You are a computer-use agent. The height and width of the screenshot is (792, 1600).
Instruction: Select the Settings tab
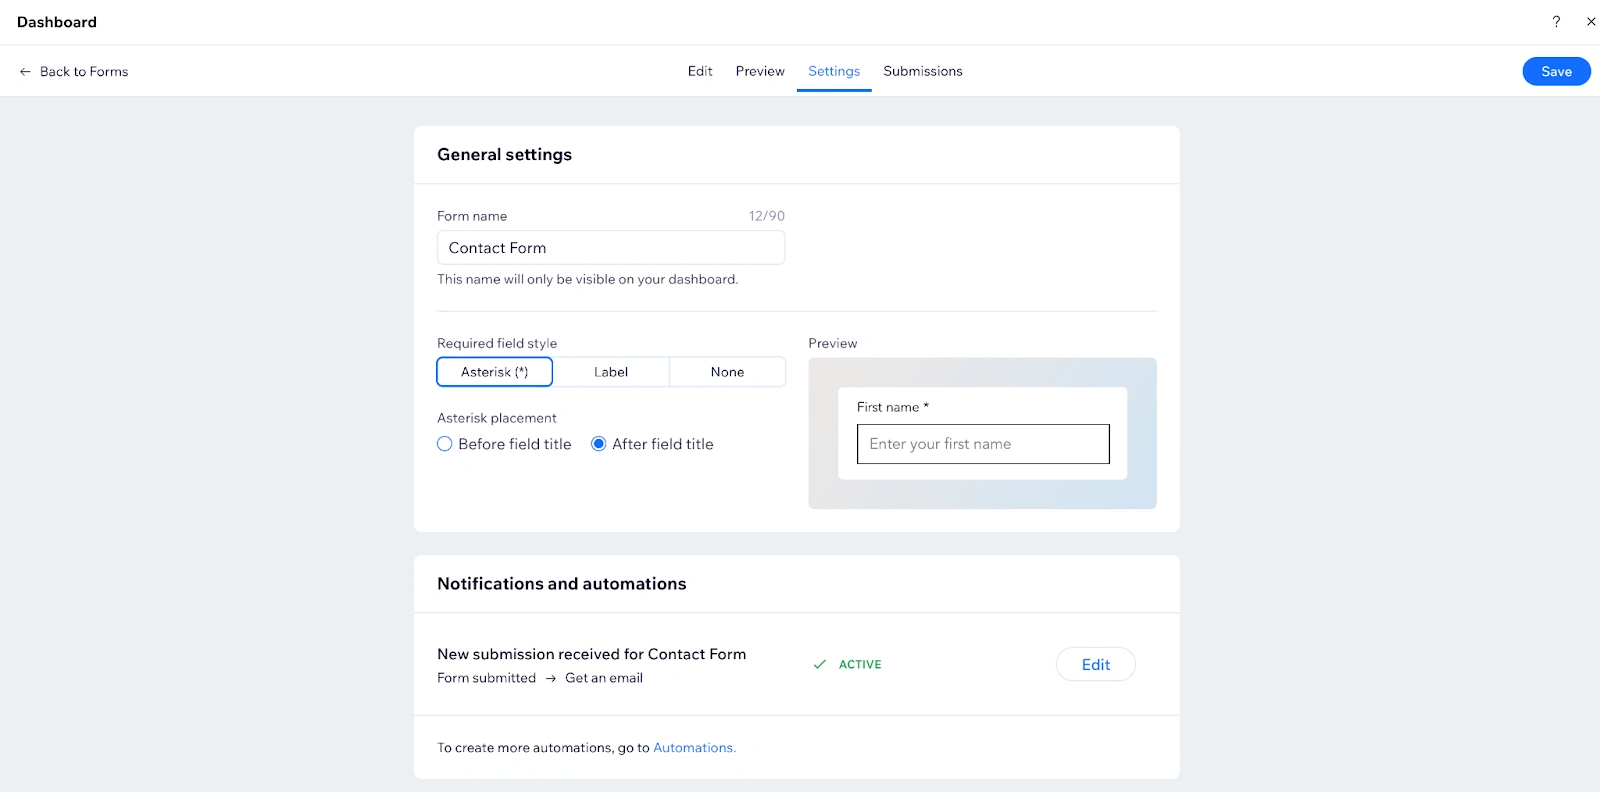pyautogui.click(x=834, y=71)
